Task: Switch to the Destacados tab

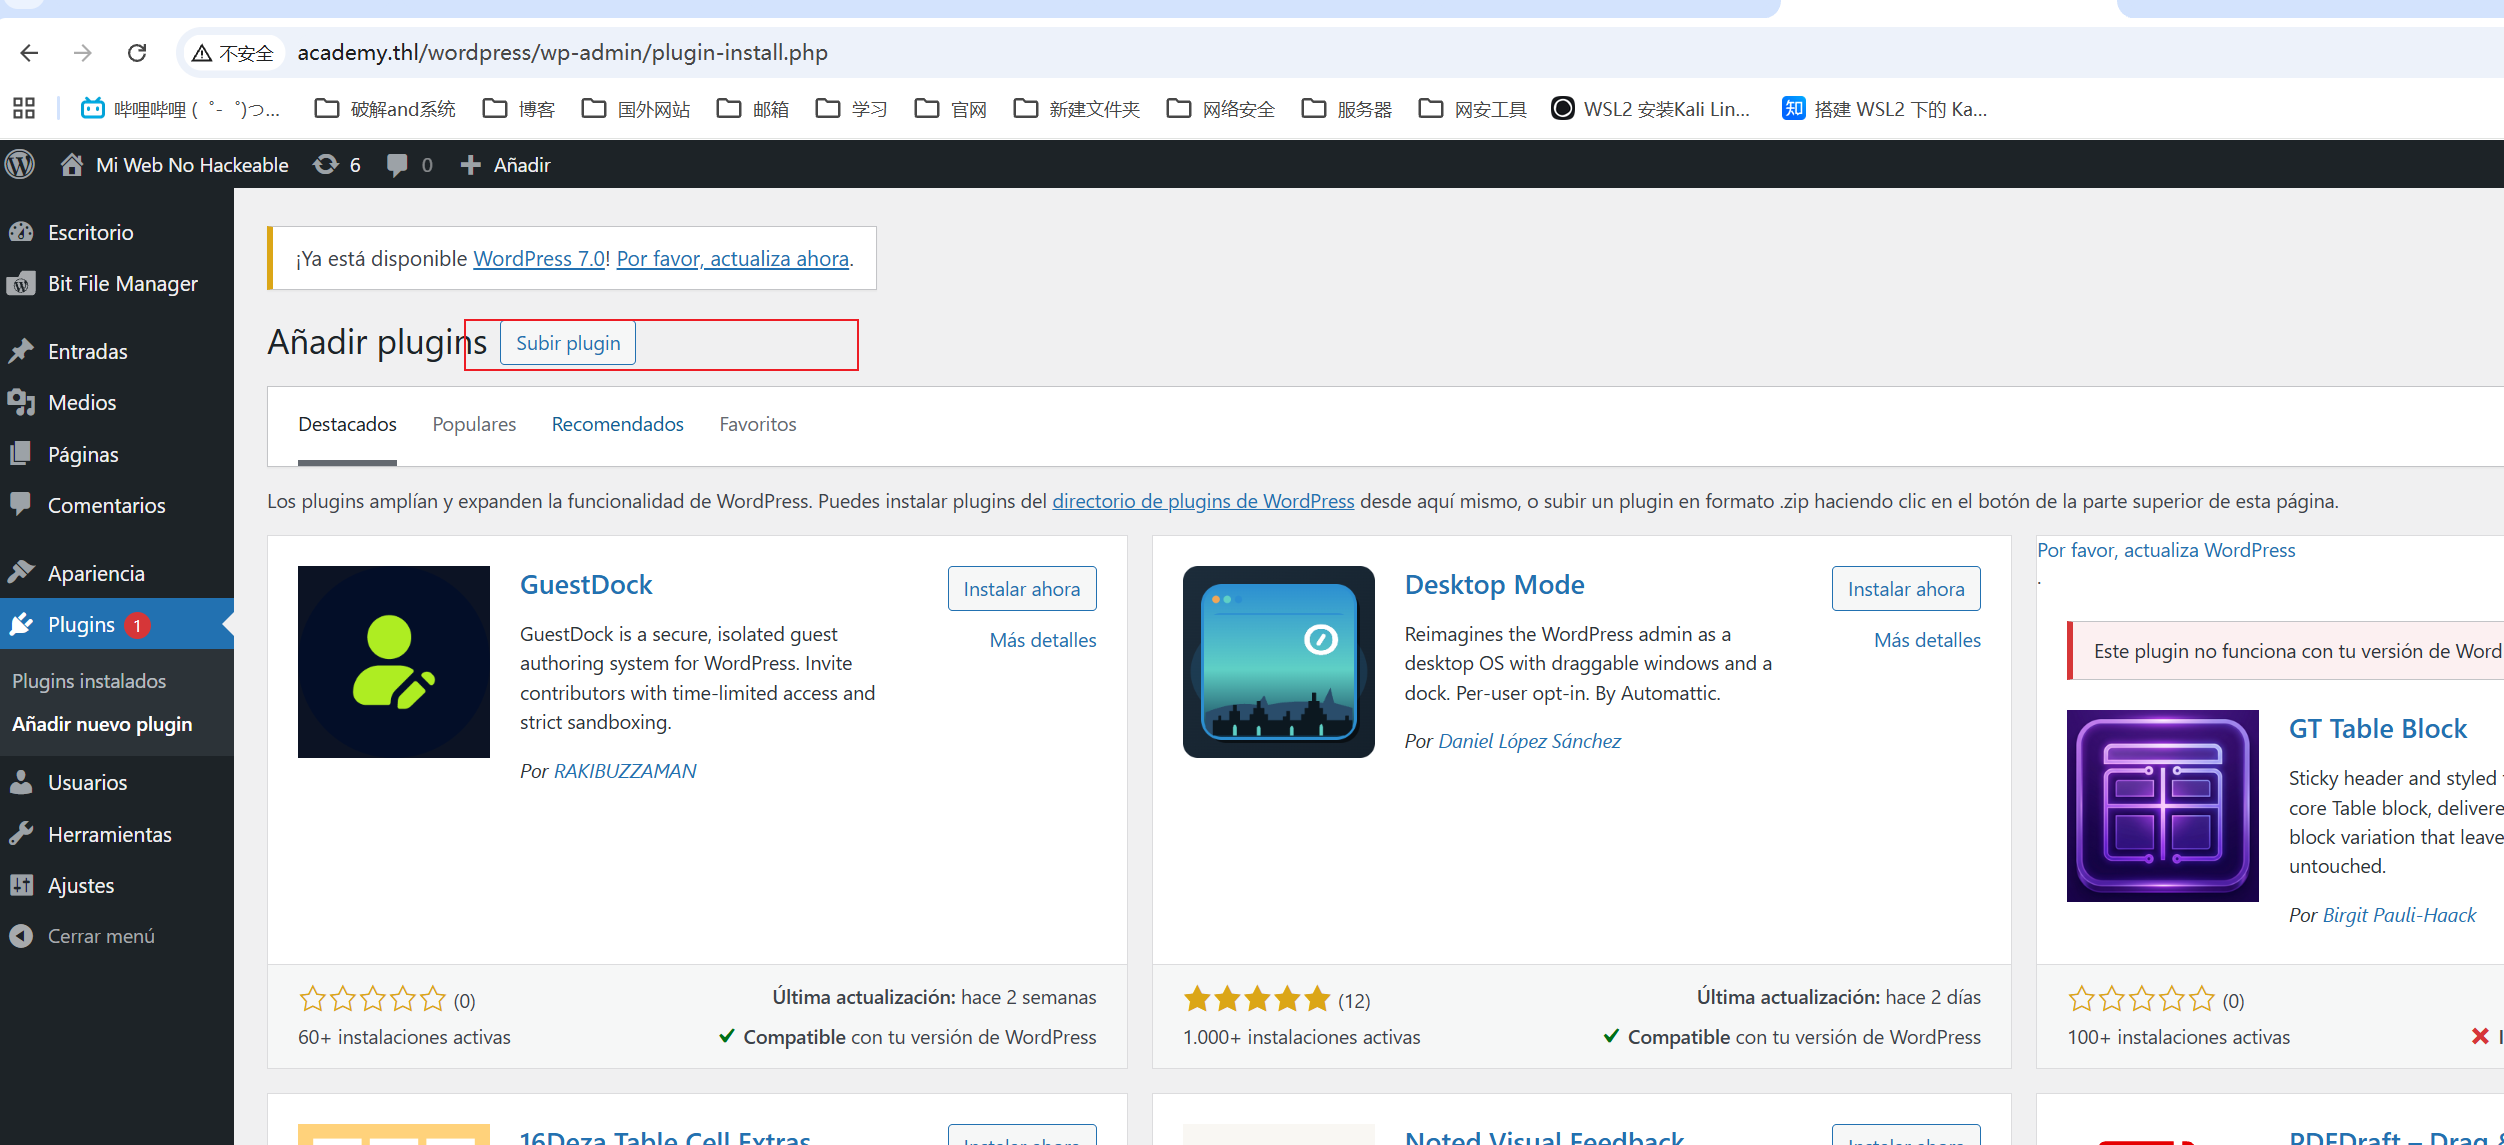Action: coord(347,424)
